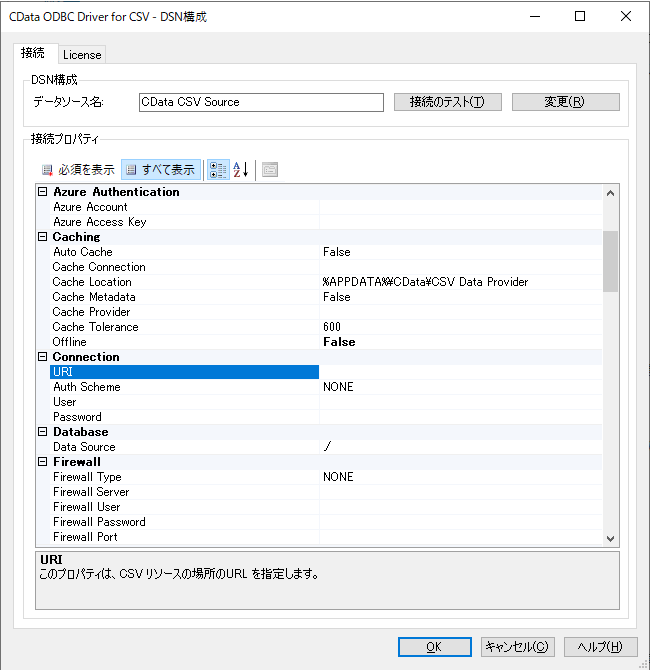
Task: Select the Password property under Connection
Action: click(x=184, y=417)
